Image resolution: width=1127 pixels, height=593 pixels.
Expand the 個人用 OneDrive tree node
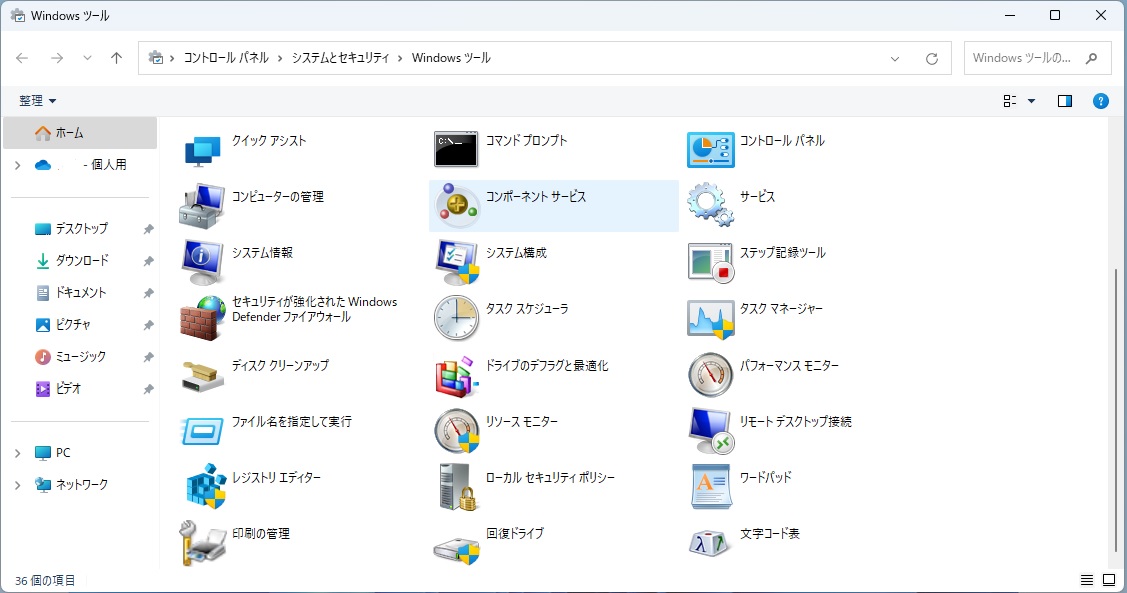pyautogui.click(x=17, y=165)
